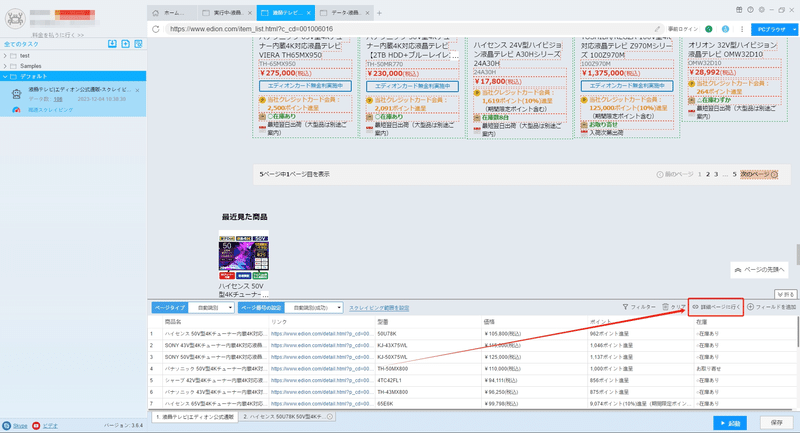Switch to the 実行中 tab
The image size is (800, 433).
tap(227, 13)
